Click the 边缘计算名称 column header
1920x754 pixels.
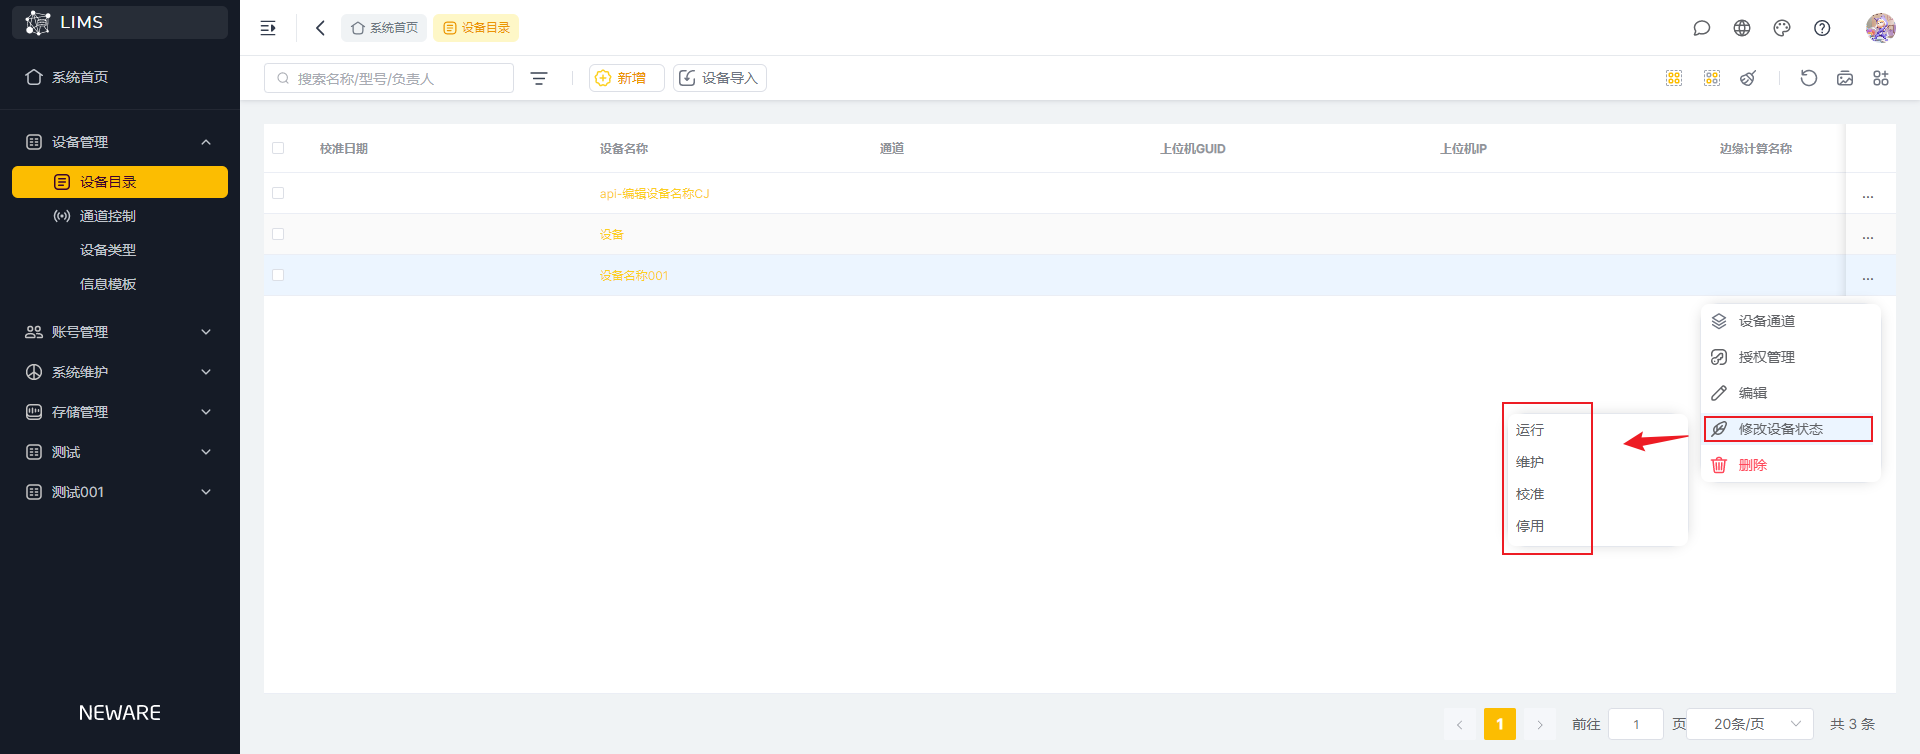pos(1756,149)
